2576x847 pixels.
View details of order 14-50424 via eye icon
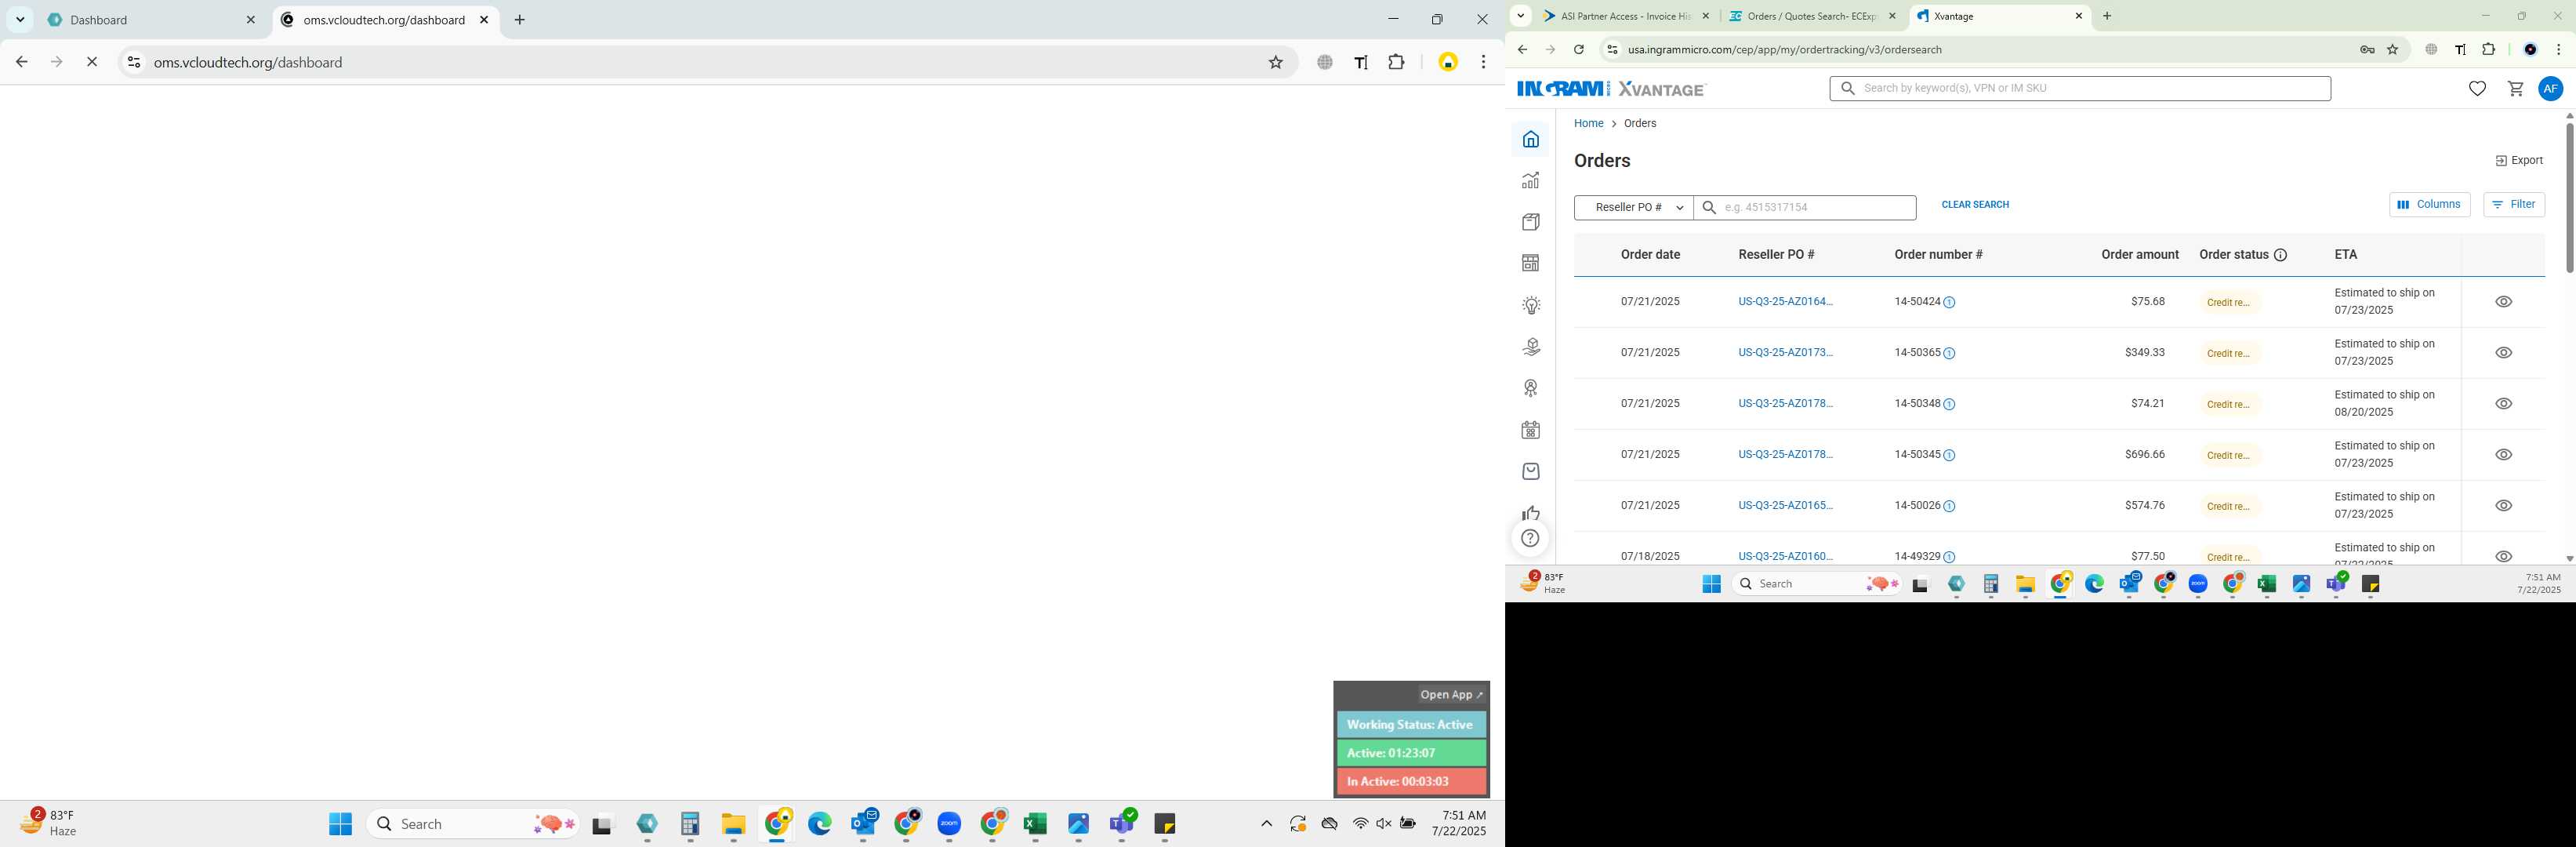coord(2503,302)
